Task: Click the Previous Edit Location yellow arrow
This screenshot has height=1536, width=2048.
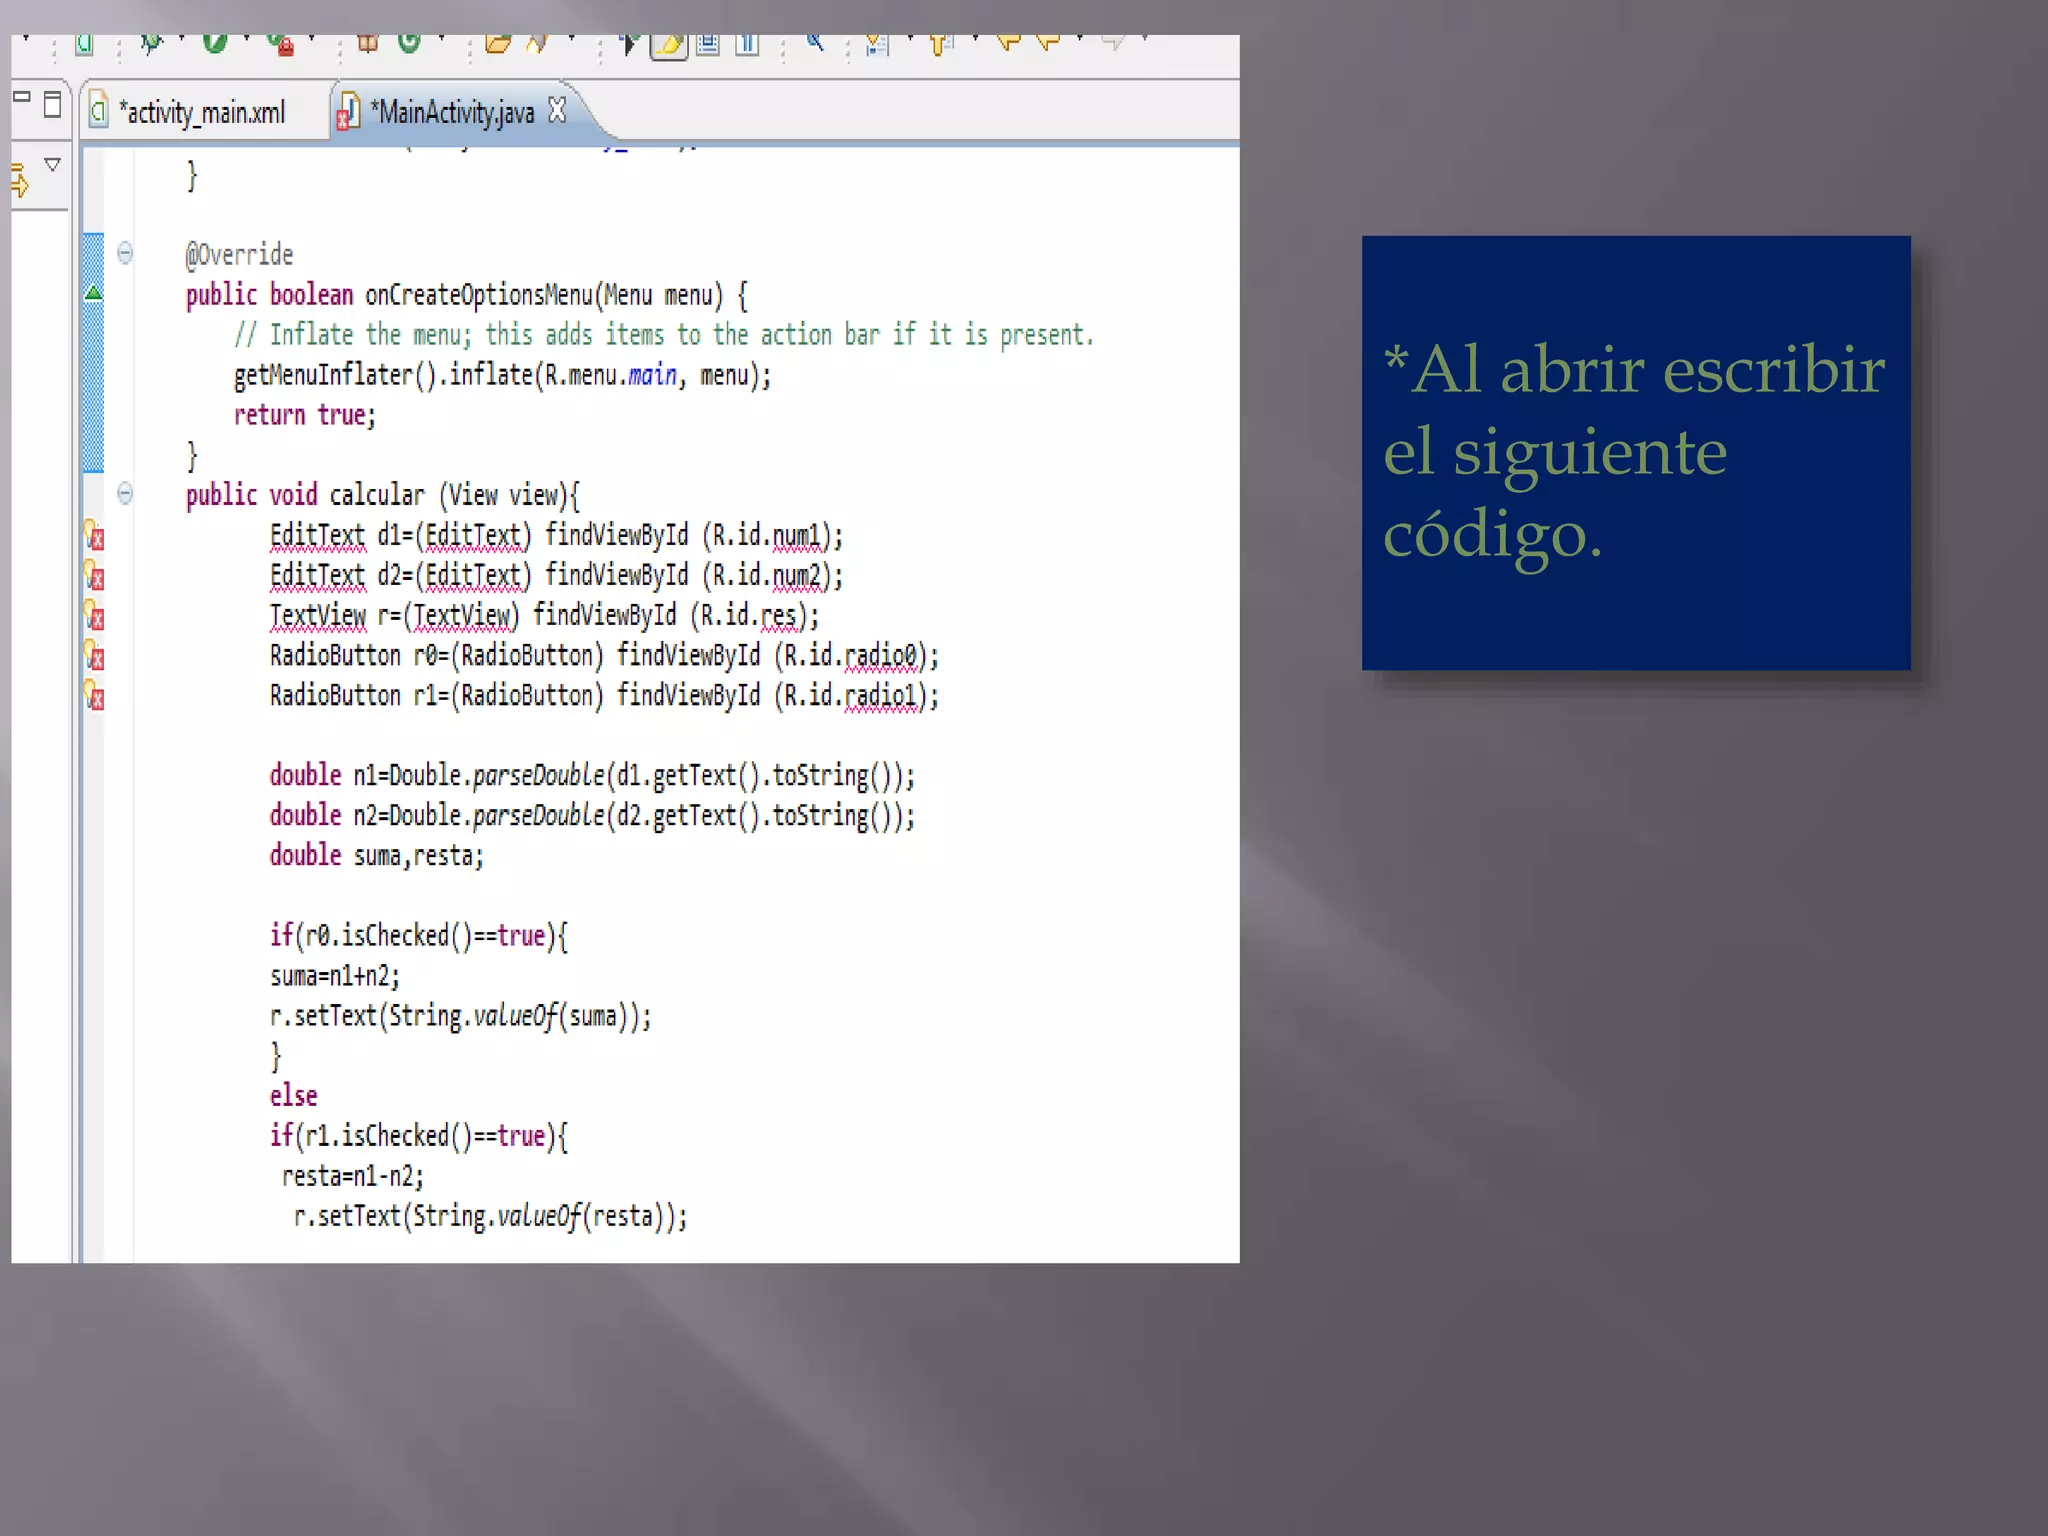Action: [x=1008, y=42]
